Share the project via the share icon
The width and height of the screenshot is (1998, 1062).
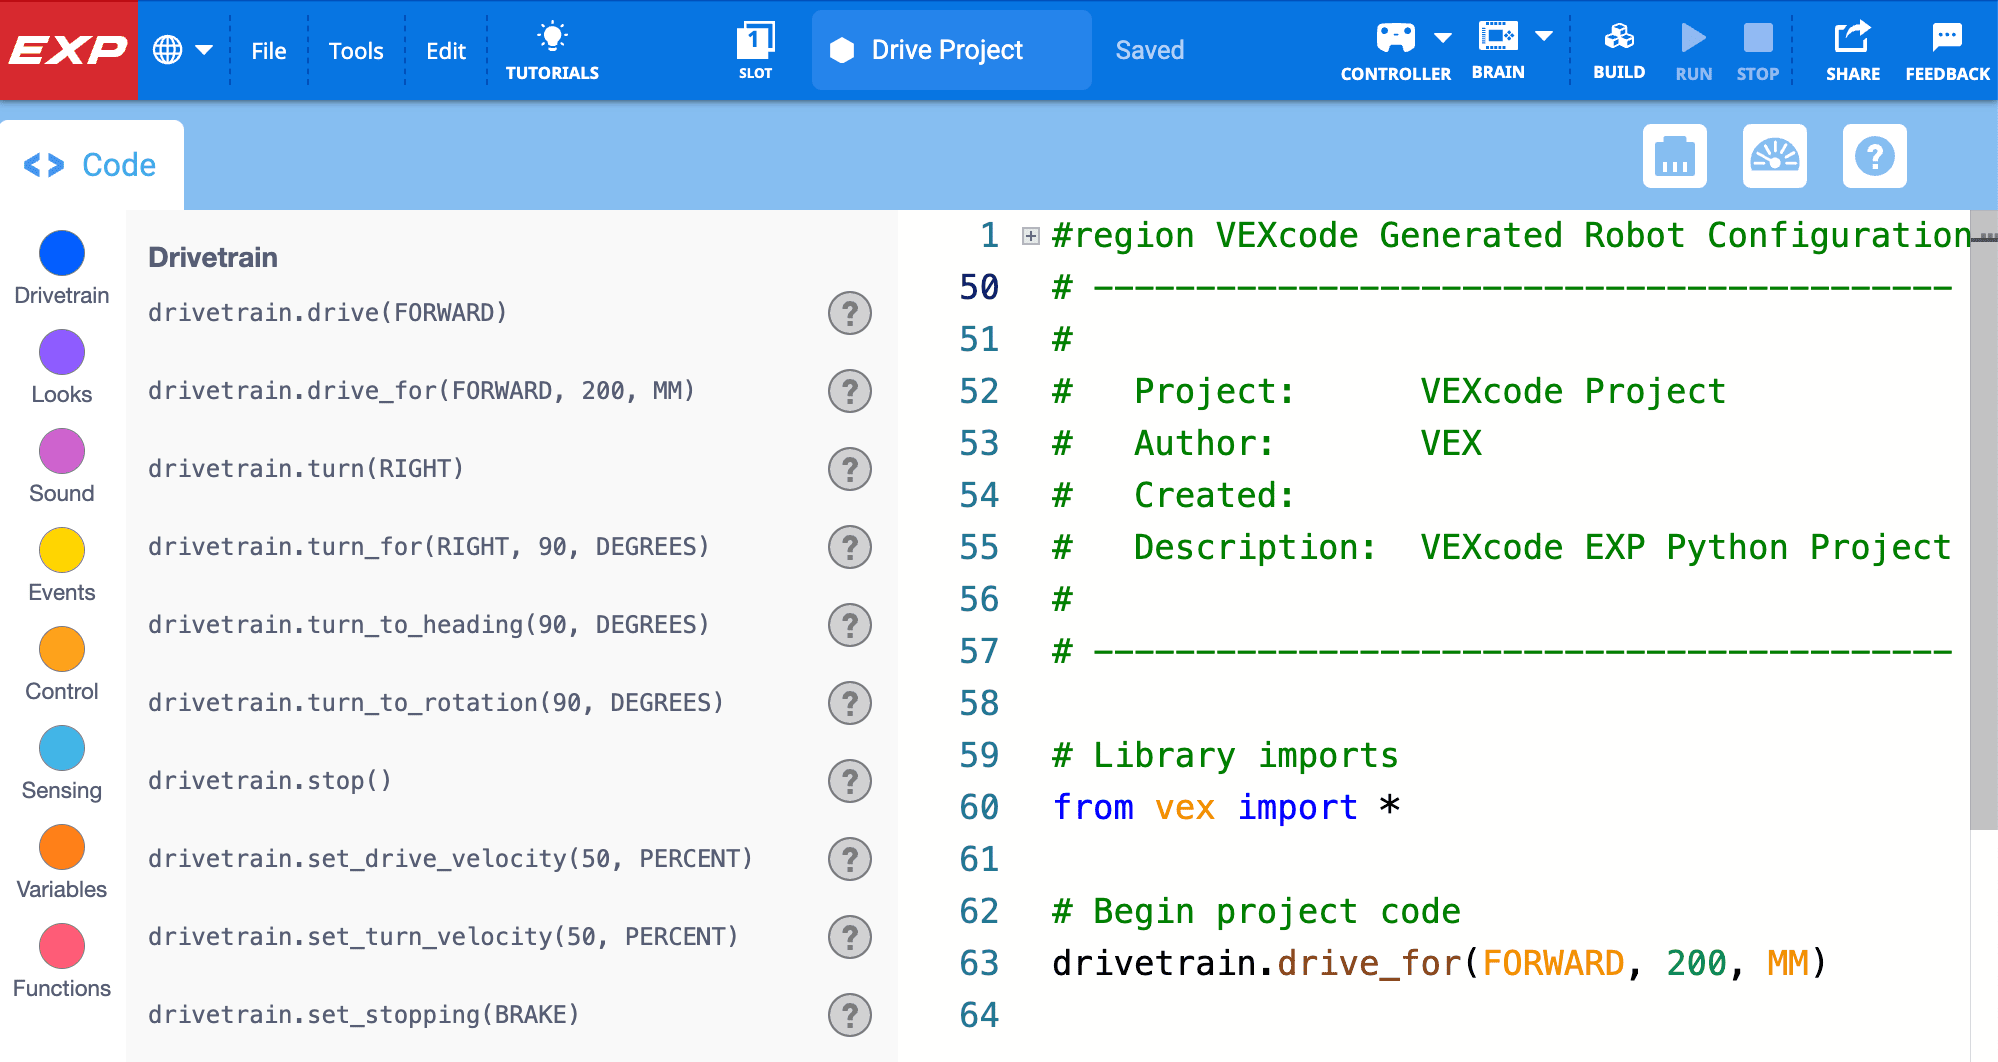[1853, 38]
